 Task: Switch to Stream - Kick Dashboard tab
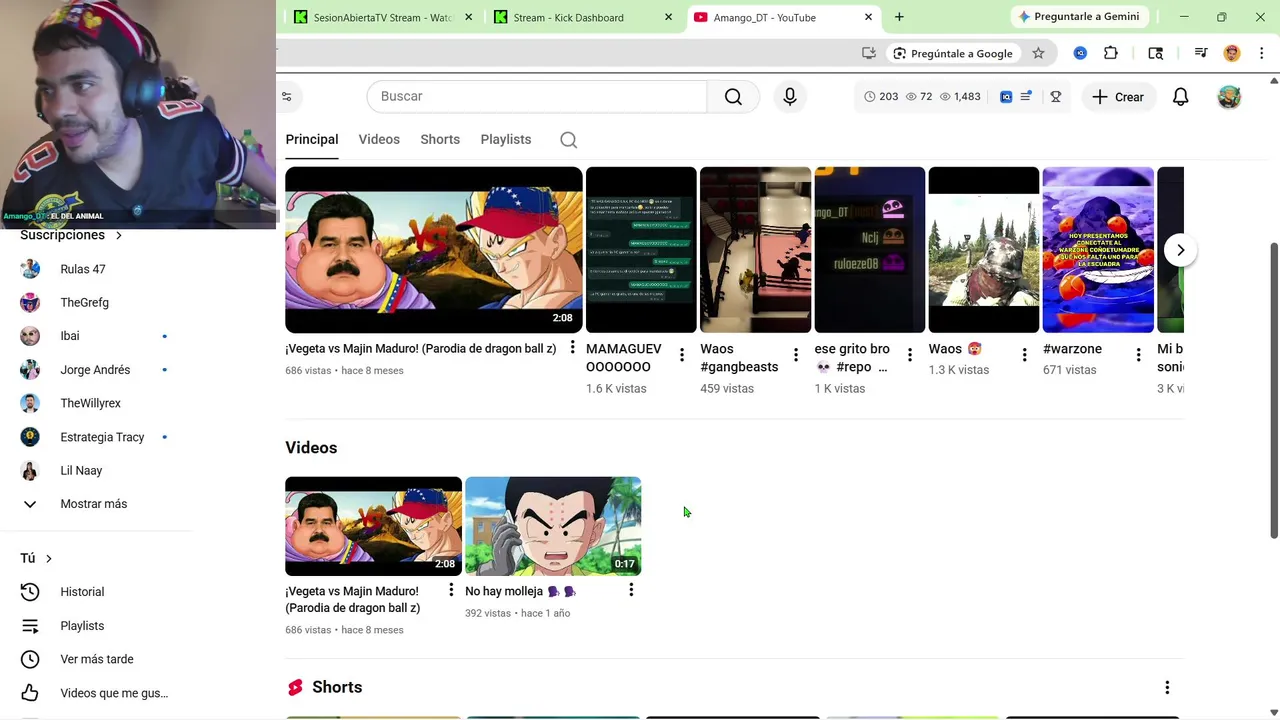(583, 17)
